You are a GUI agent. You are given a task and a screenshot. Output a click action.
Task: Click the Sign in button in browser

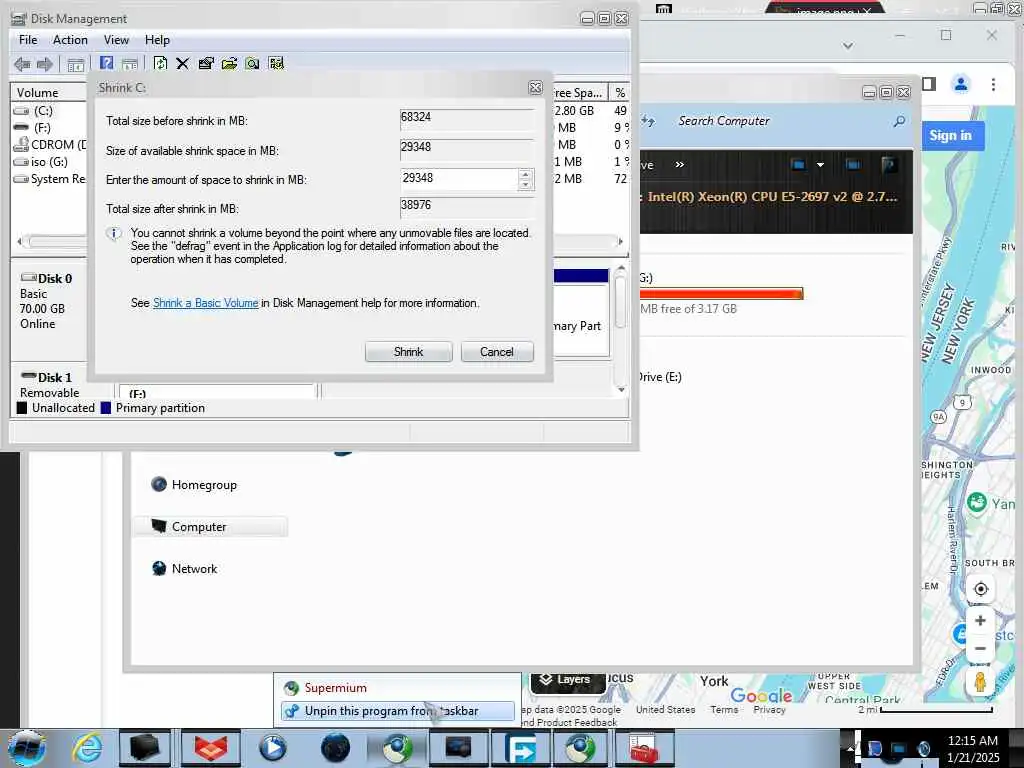click(x=951, y=136)
